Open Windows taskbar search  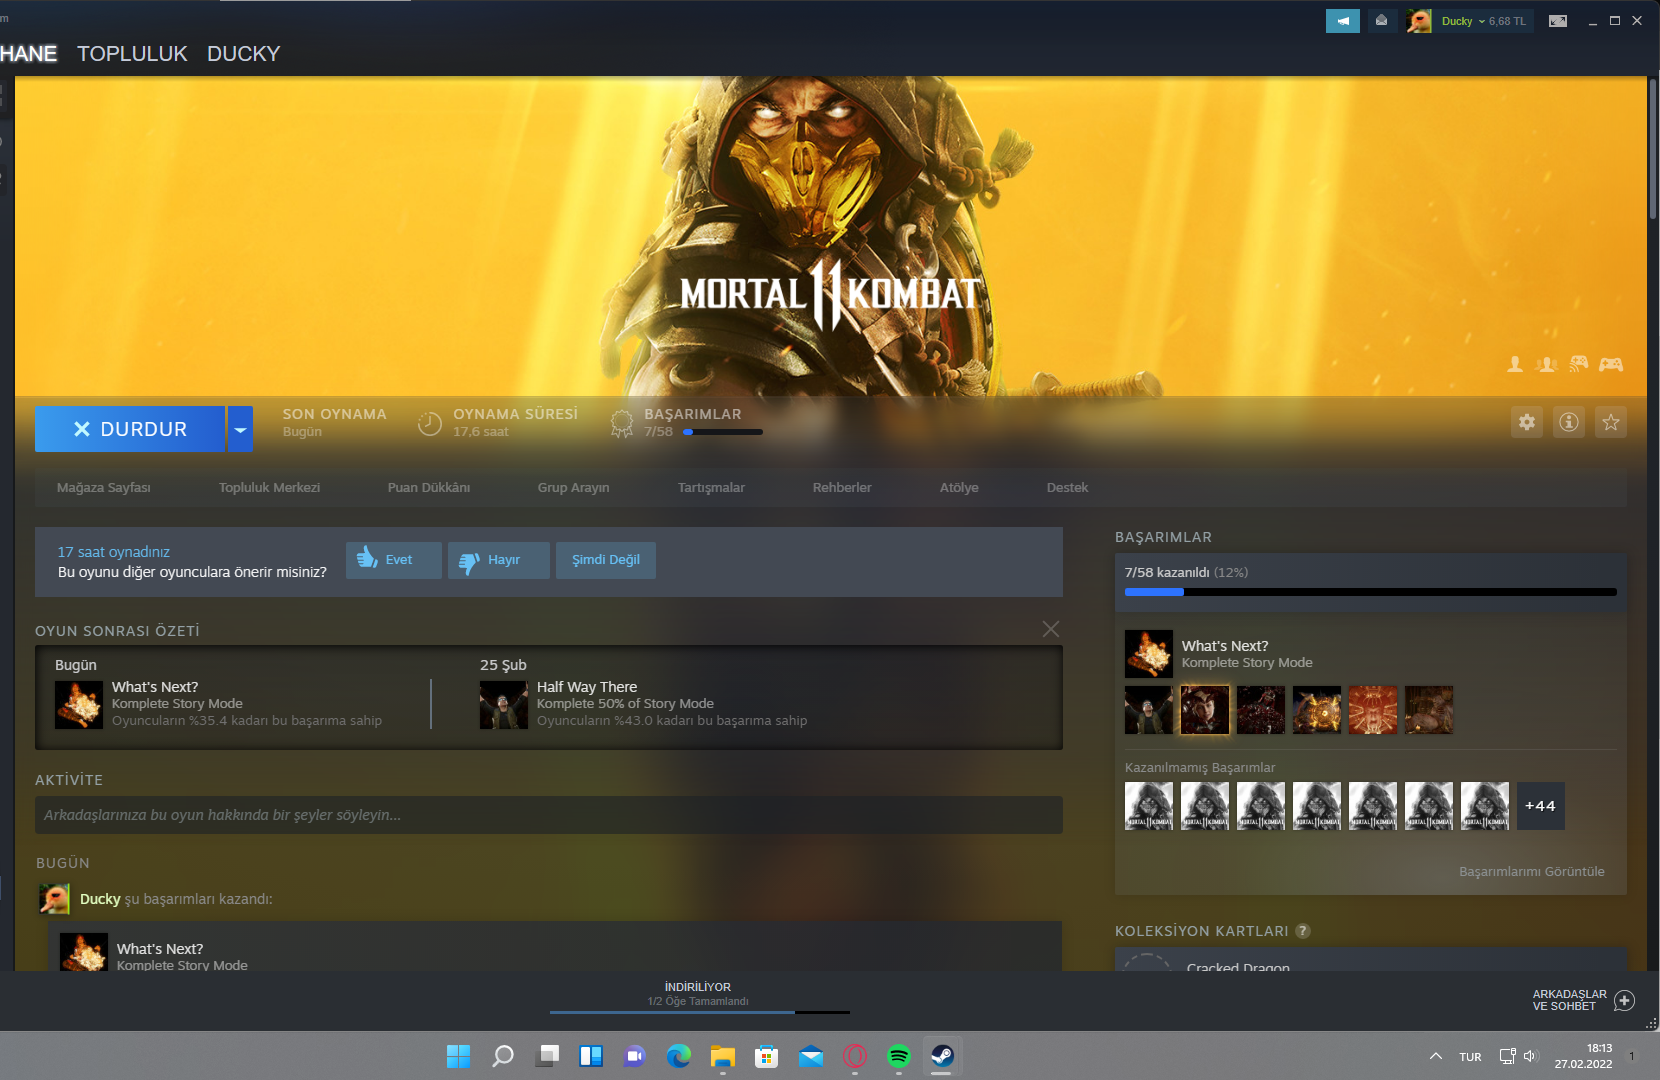point(503,1056)
